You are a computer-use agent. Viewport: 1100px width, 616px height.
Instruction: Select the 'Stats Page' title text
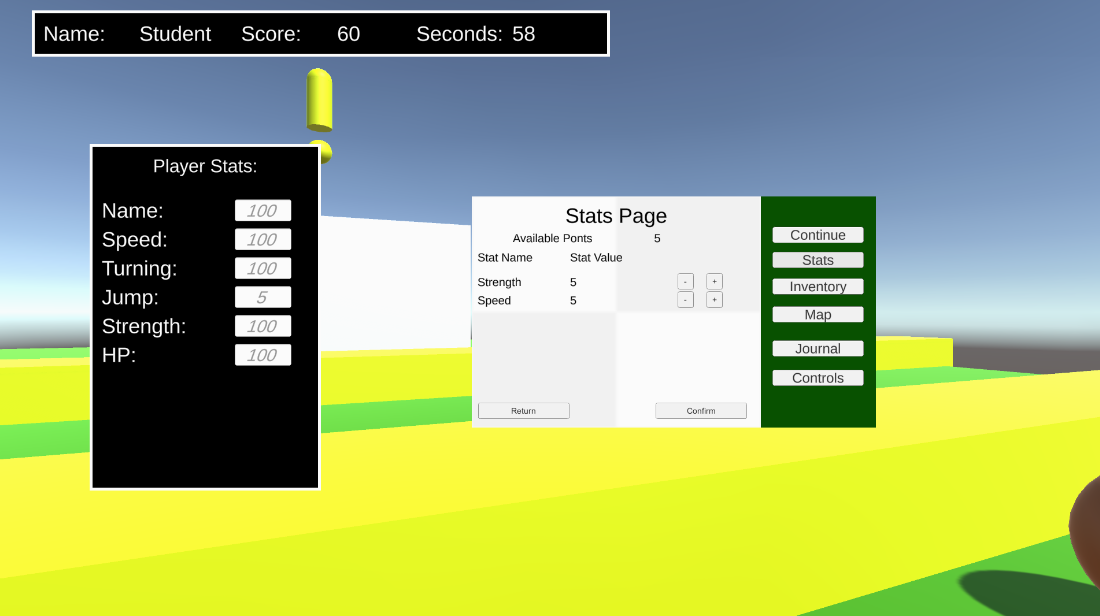pyautogui.click(x=616, y=216)
